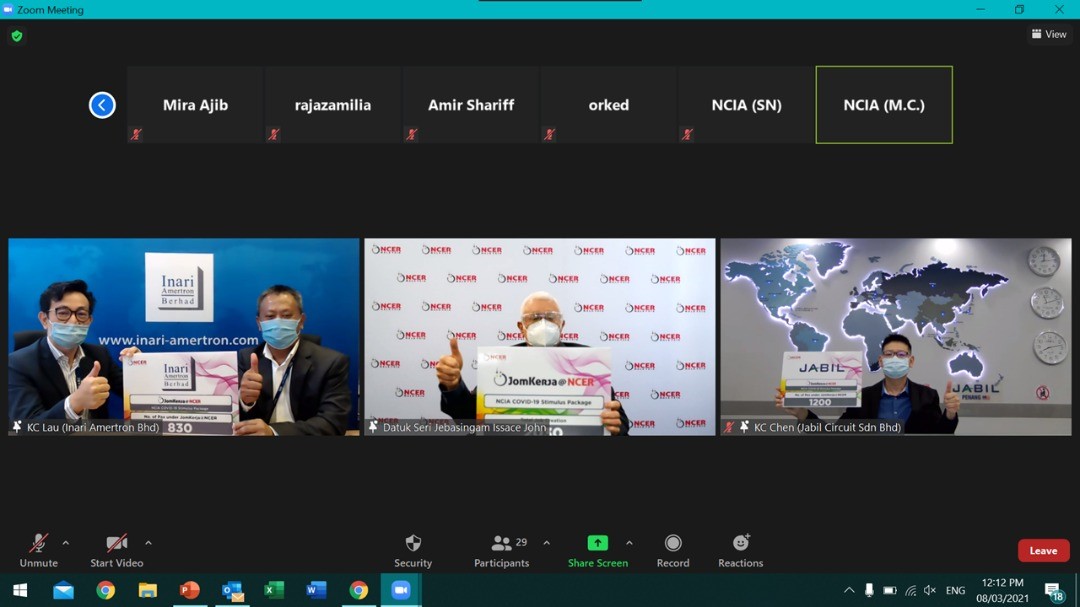Expand video options arrow beside Start Video
Image resolution: width=1080 pixels, height=607 pixels.
pos(148,543)
